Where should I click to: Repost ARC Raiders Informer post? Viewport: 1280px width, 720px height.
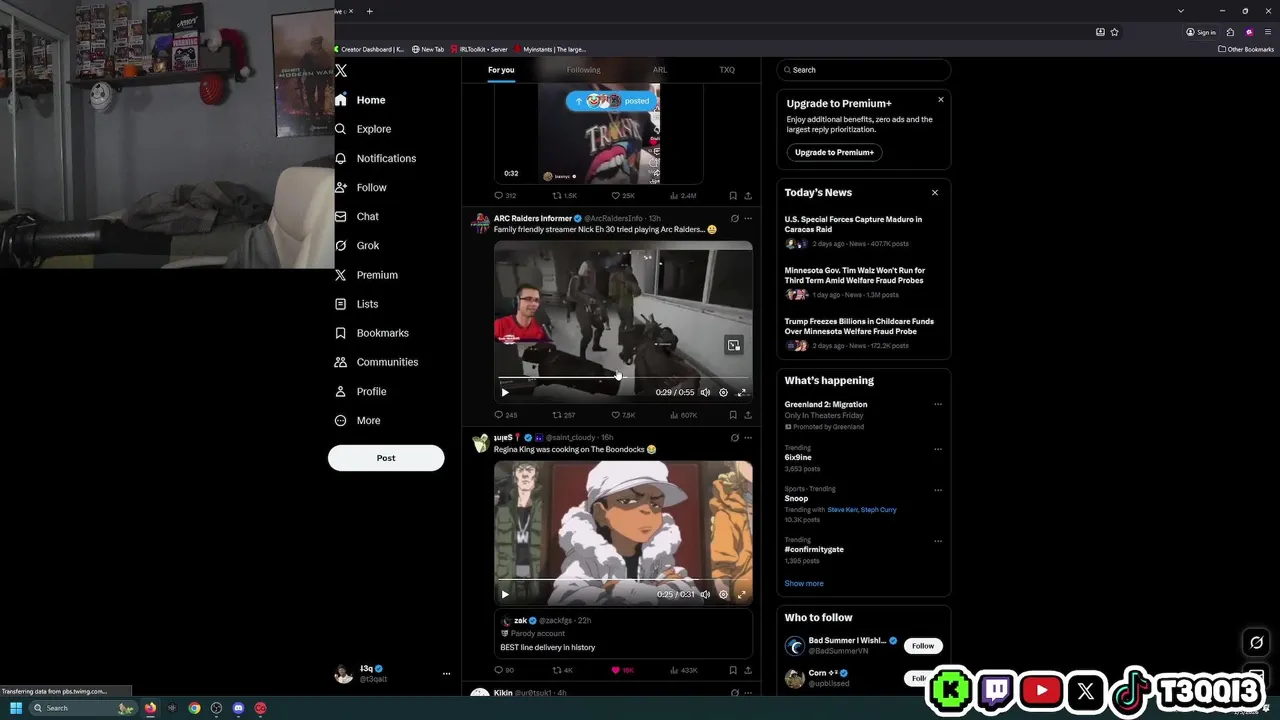click(564, 415)
